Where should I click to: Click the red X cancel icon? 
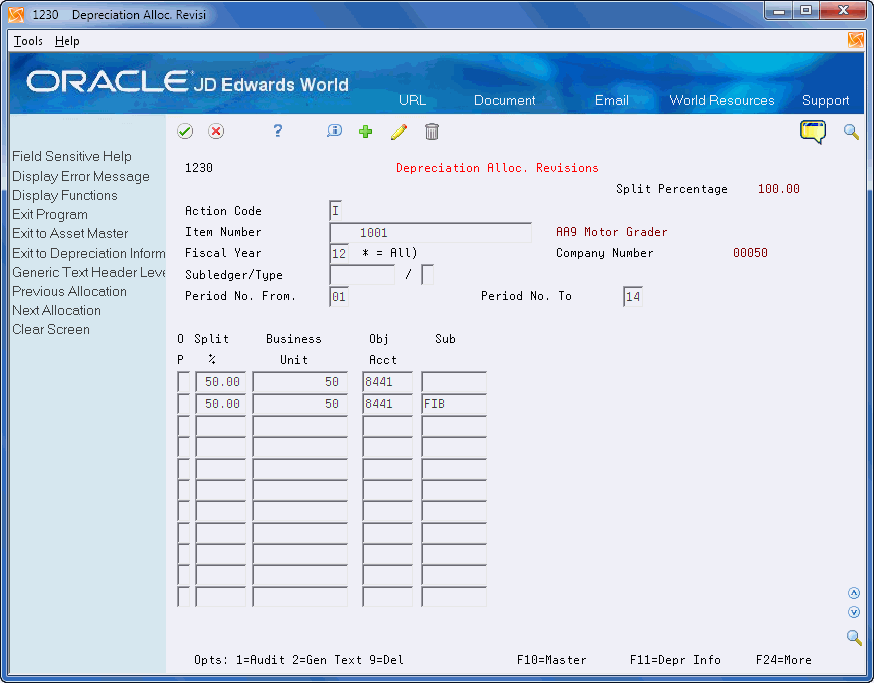216,132
